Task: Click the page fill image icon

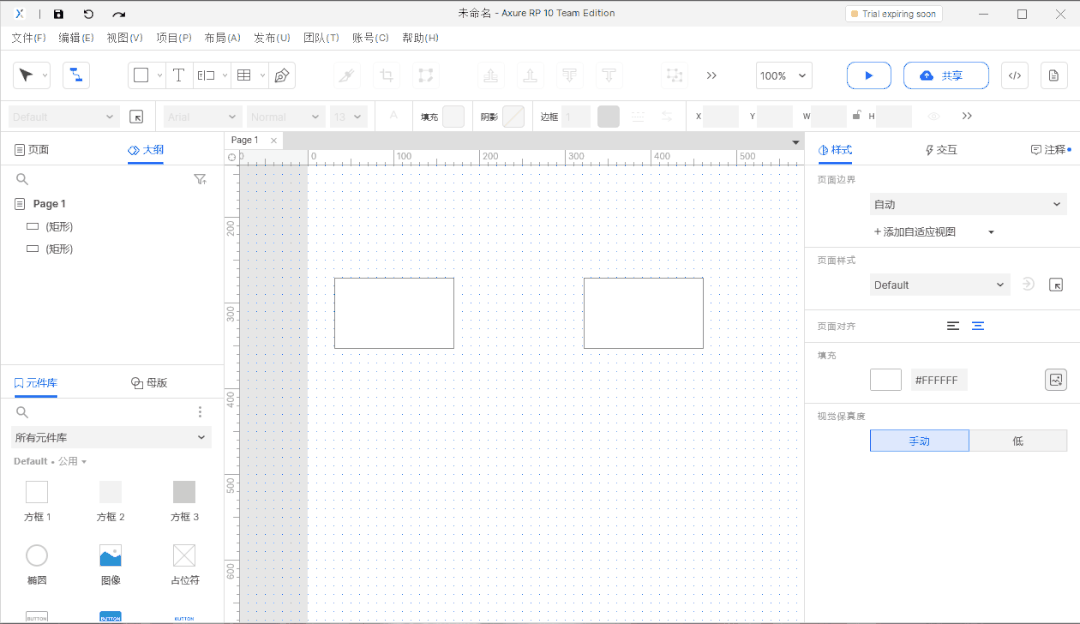Action: point(1056,379)
